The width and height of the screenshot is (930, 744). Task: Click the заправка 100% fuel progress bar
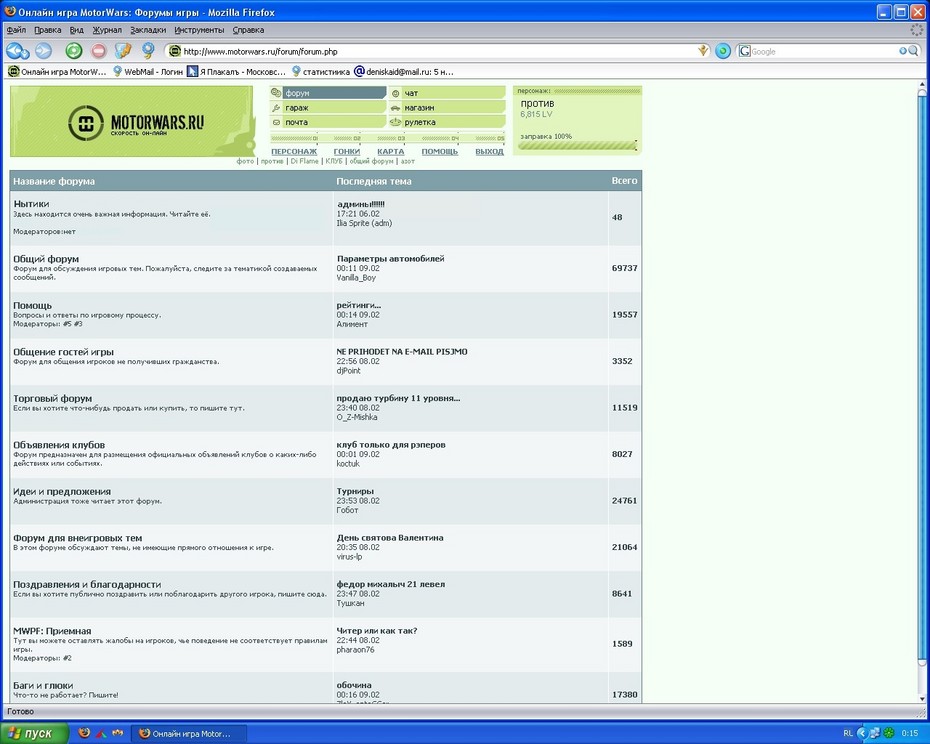coord(578,145)
